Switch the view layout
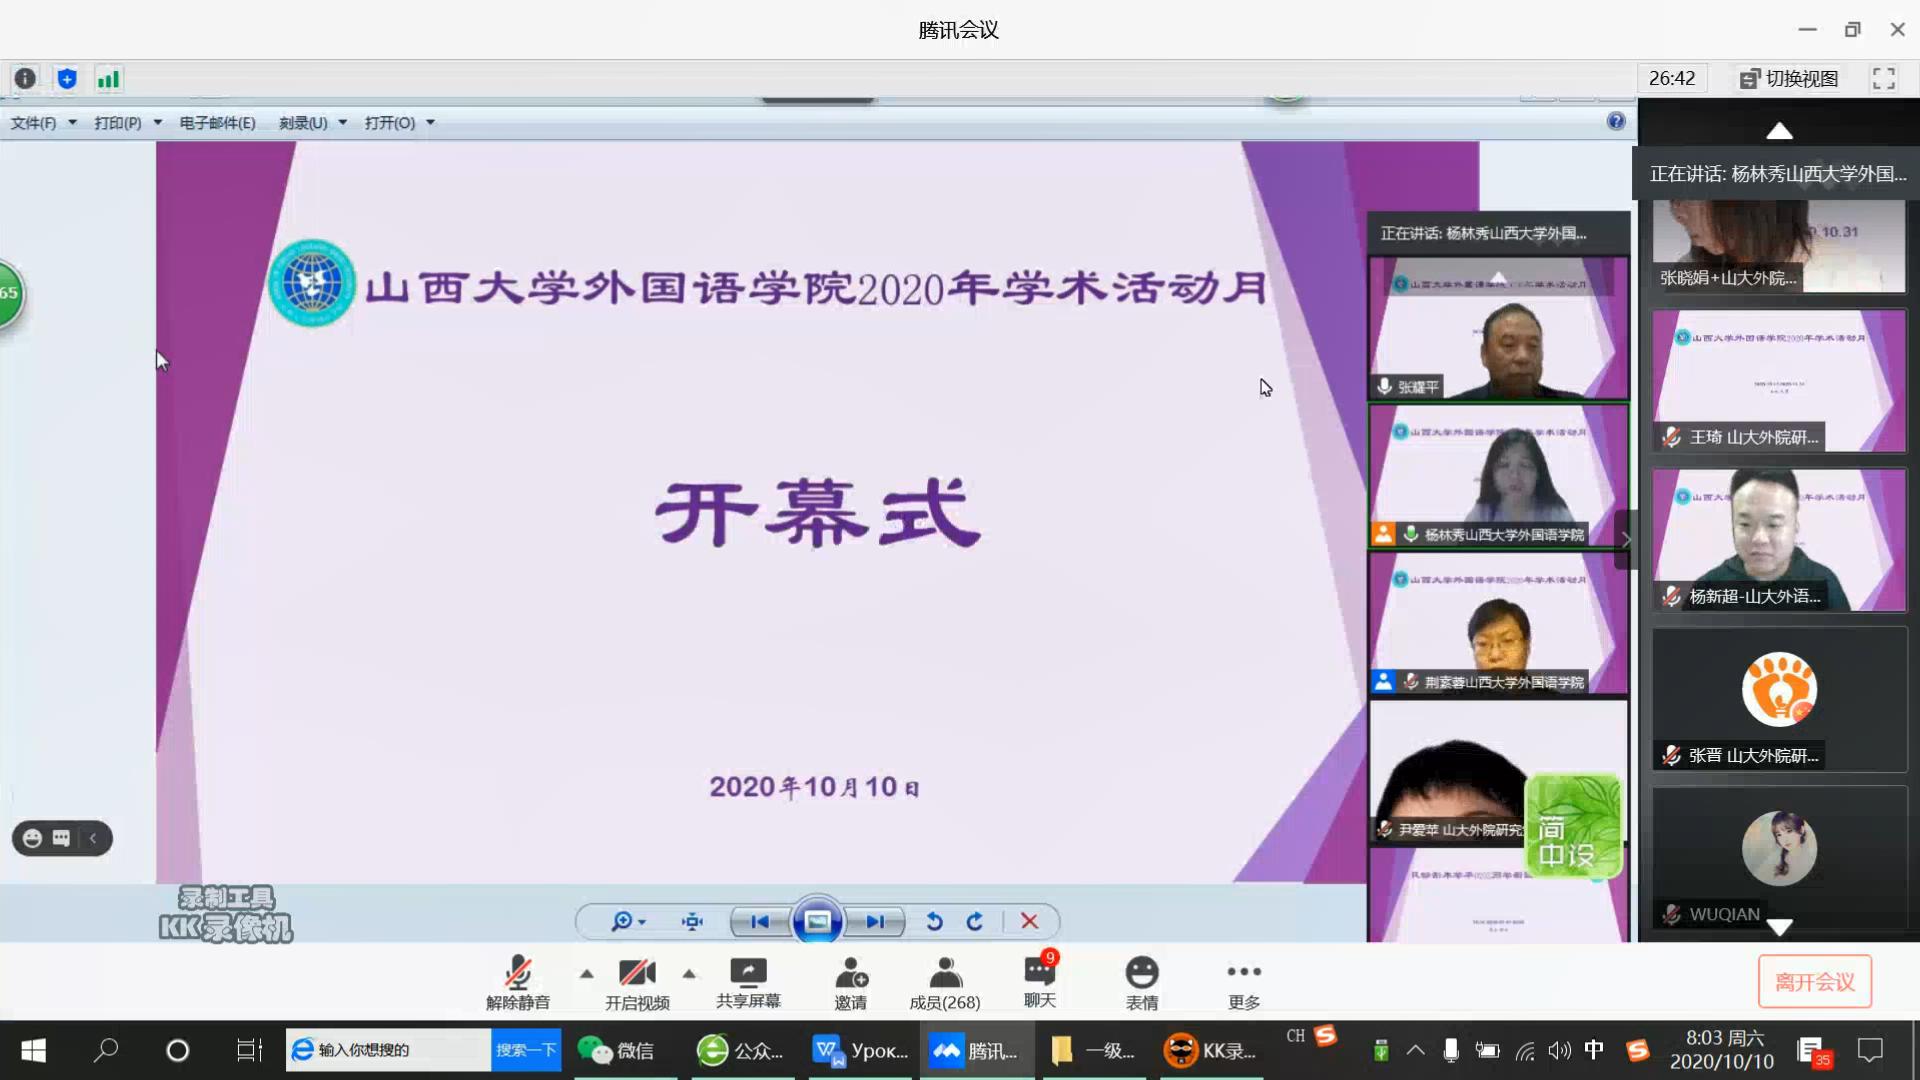The width and height of the screenshot is (1920, 1080). pos(1789,78)
